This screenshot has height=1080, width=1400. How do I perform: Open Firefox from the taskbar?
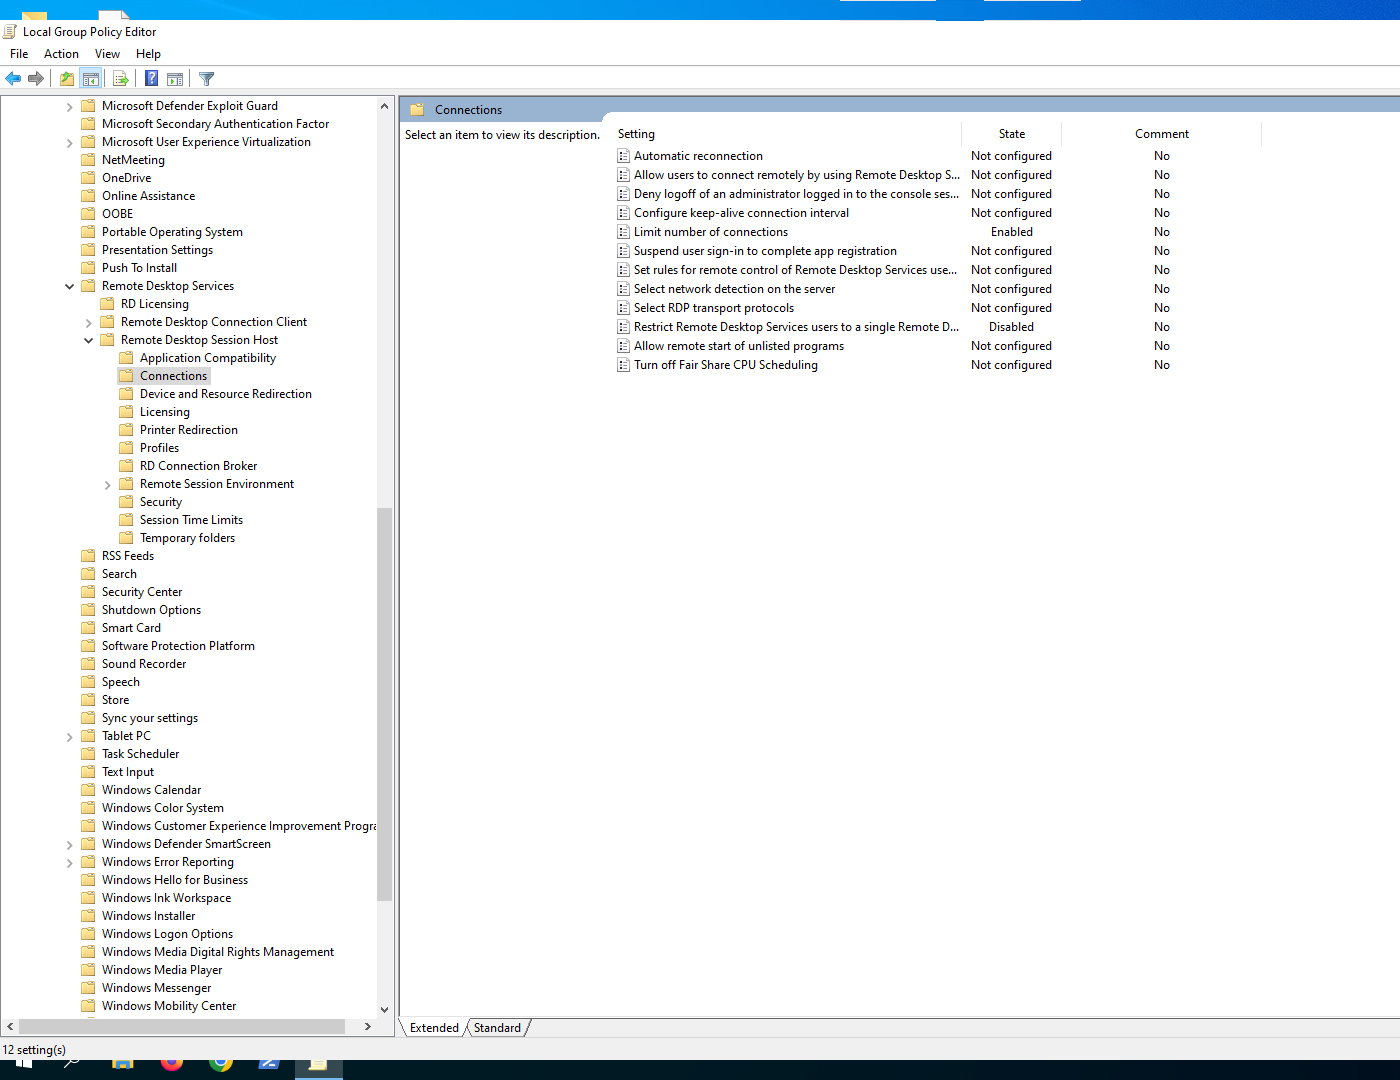[172, 1065]
